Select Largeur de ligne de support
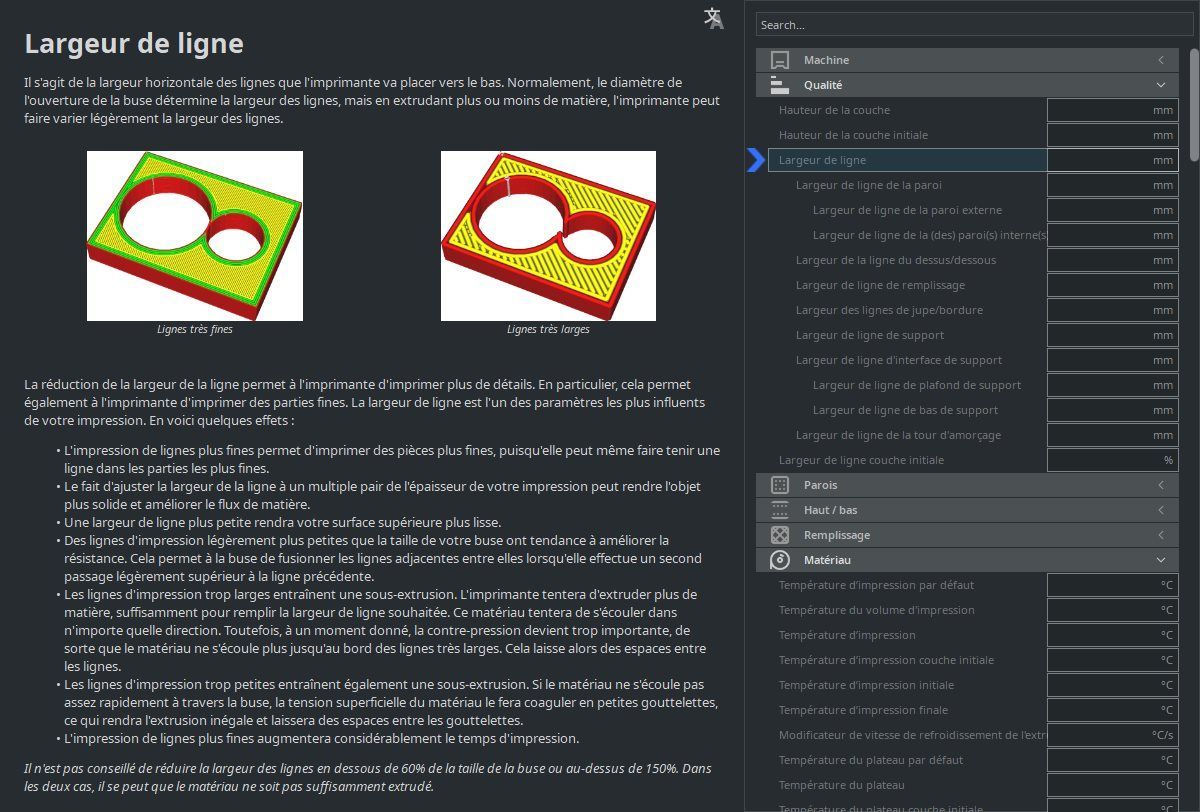The height and width of the screenshot is (812, 1200). [870, 335]
